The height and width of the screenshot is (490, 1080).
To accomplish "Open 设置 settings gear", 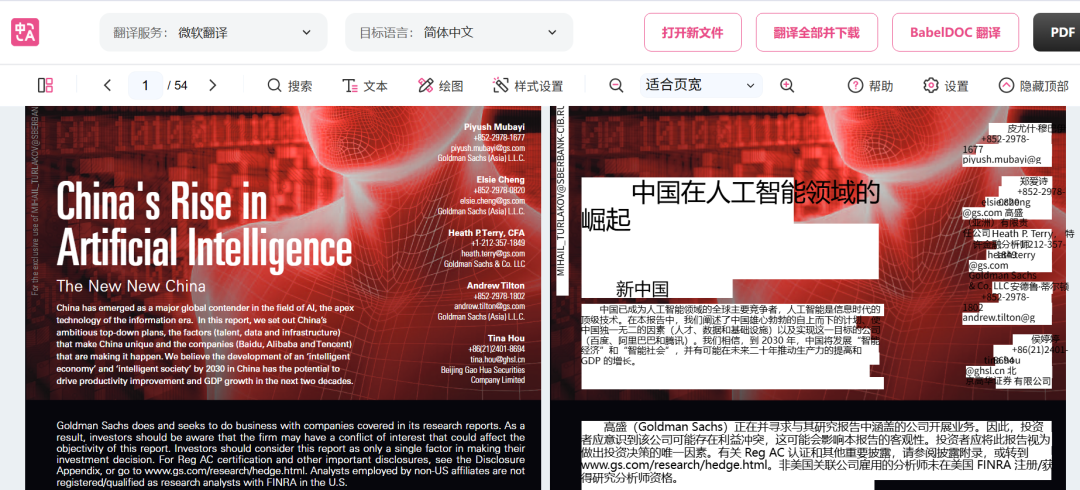I will (x=946, y=86).
